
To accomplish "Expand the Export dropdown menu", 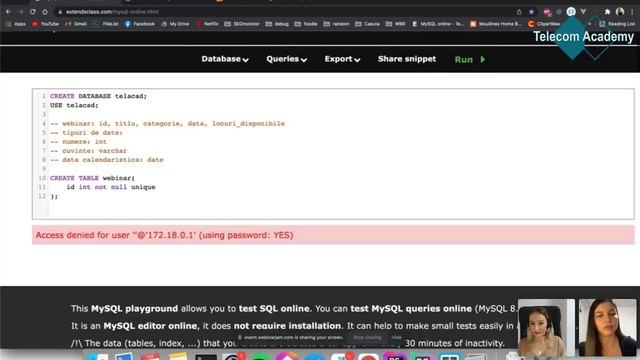I will [342, 59].
